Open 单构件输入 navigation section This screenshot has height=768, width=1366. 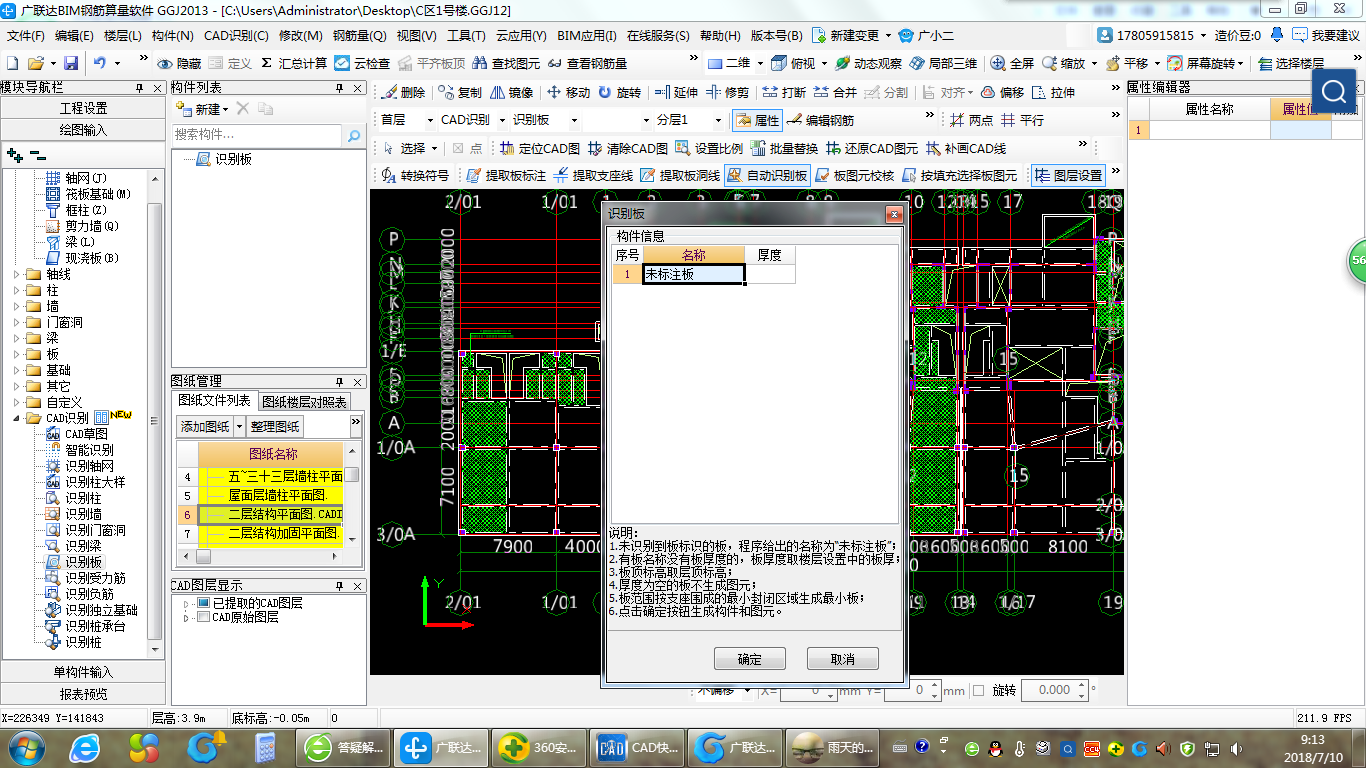(83, 672)
